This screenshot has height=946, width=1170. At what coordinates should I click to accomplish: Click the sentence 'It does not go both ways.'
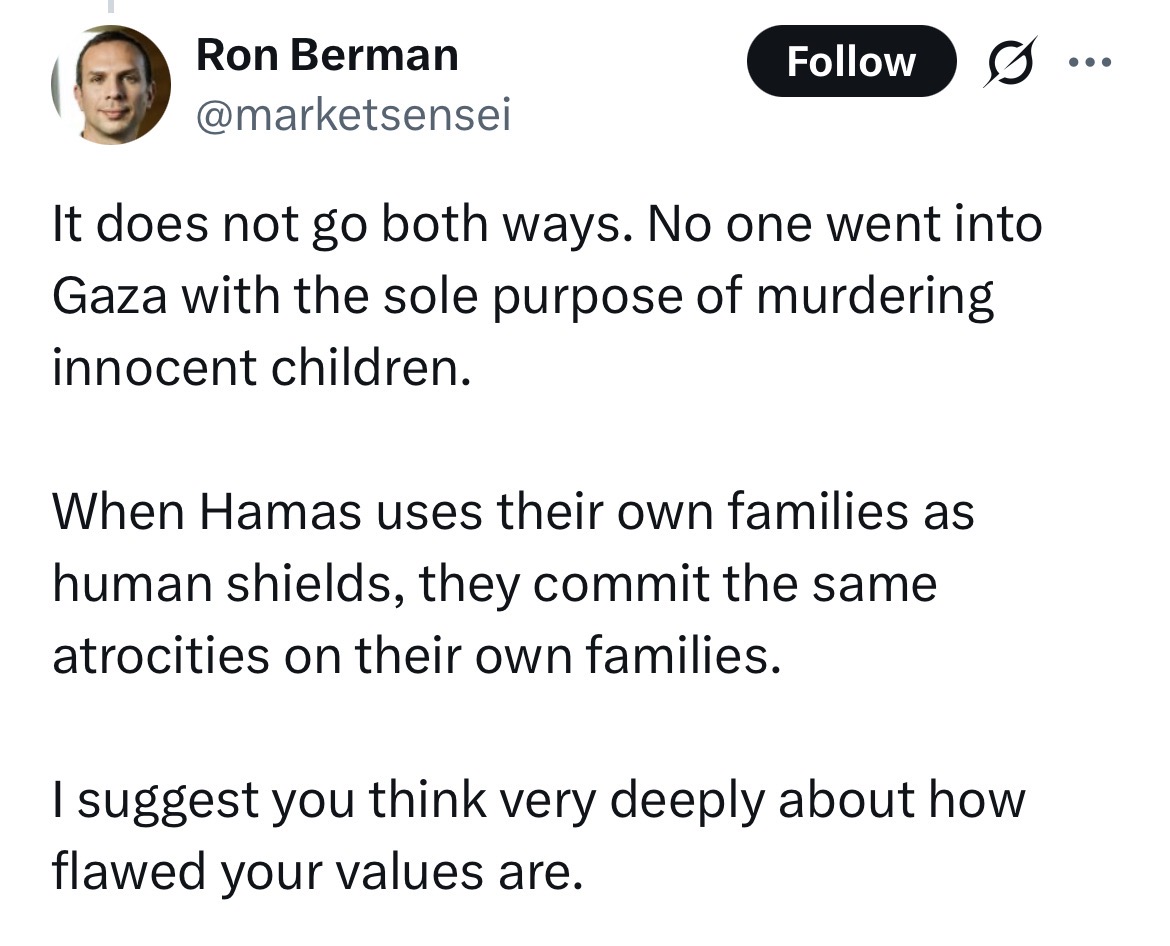[x=338, y=225]
